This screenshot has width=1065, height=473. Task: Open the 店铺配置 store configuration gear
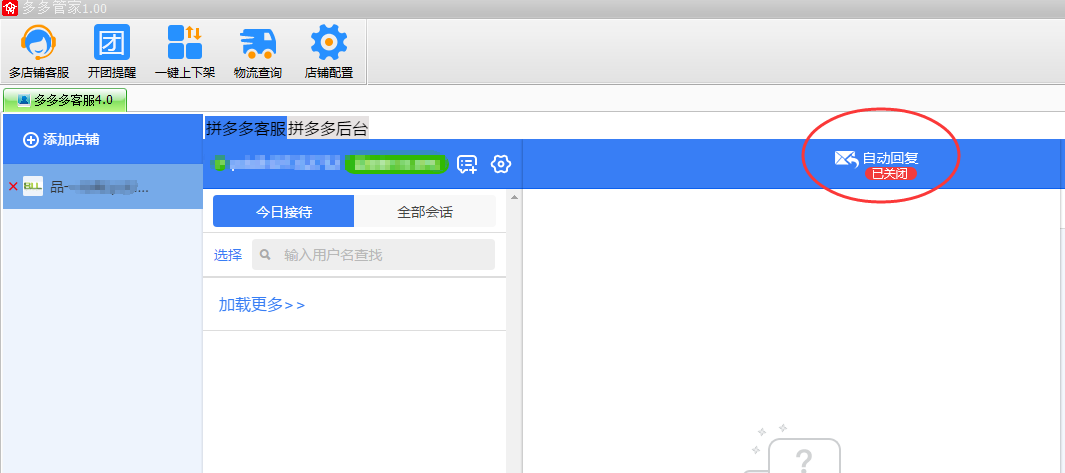pos(329,52)
